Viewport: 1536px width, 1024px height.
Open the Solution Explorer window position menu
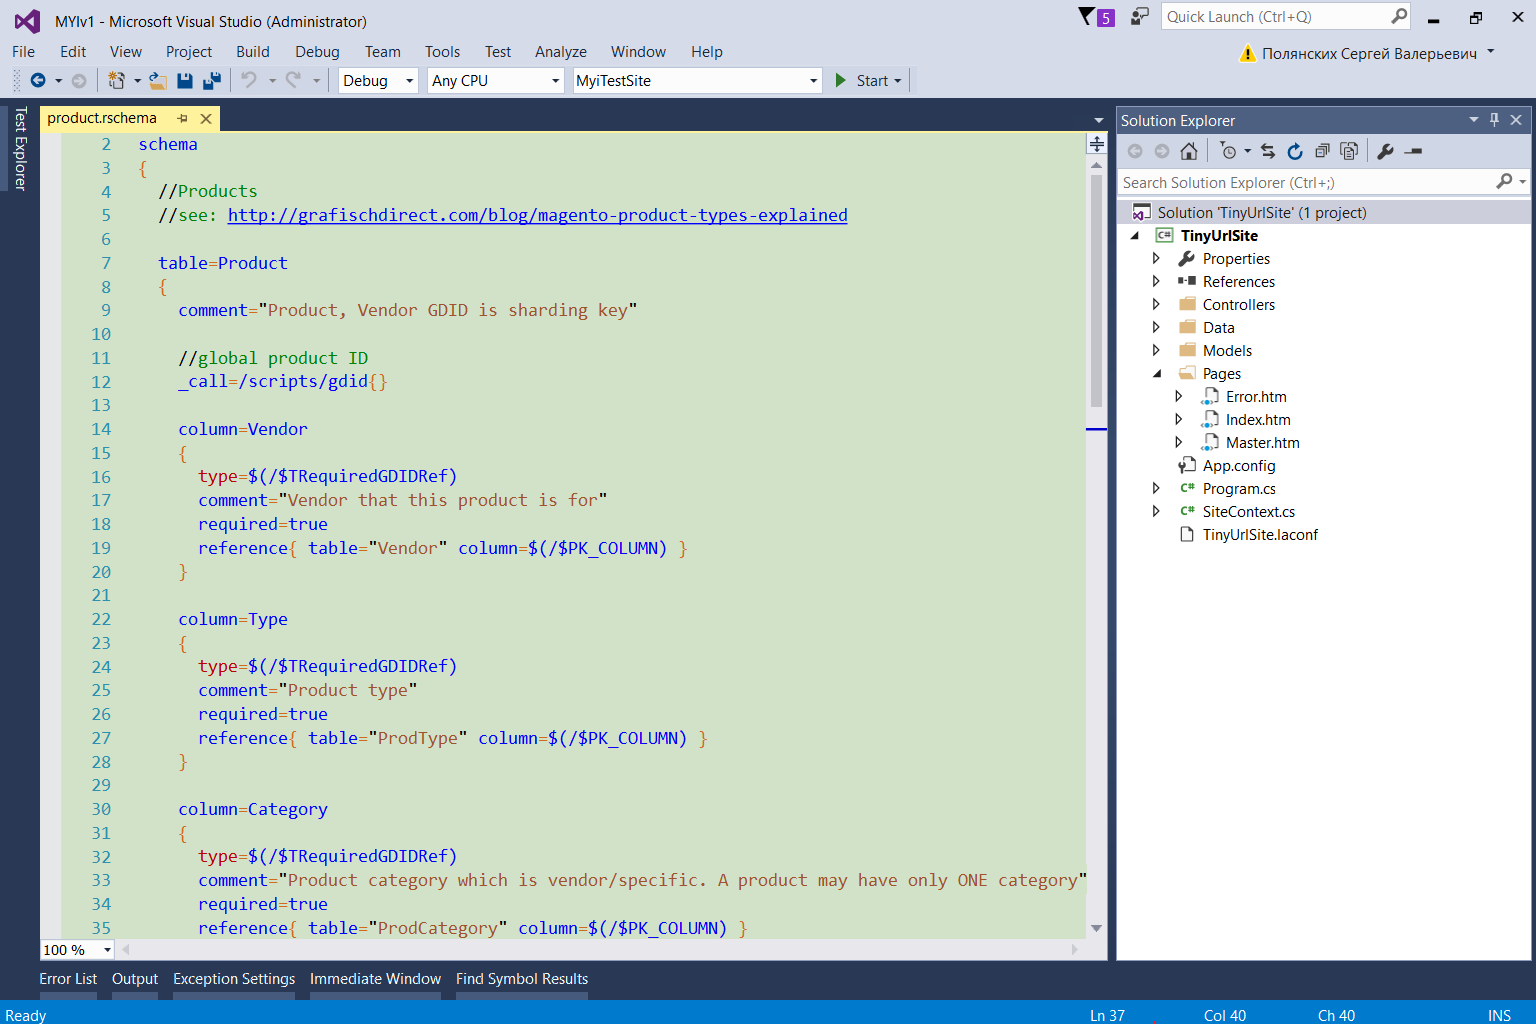(x=1473, y=119)
